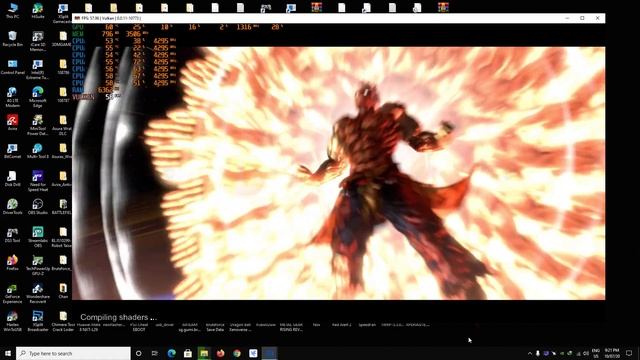
Task: Open Cortana circle on taskbar
Action: tap(138, 353)
